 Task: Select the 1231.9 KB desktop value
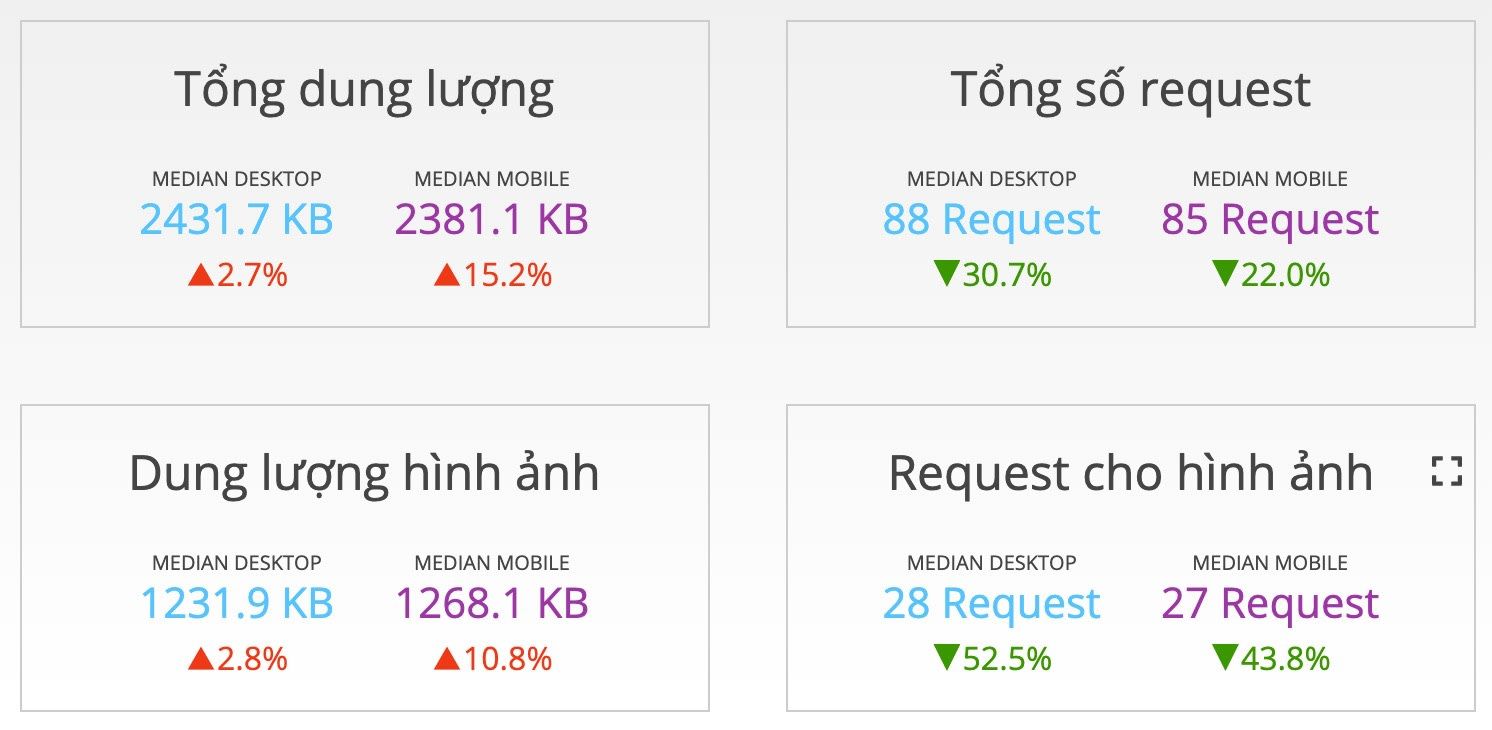(237, 603)
